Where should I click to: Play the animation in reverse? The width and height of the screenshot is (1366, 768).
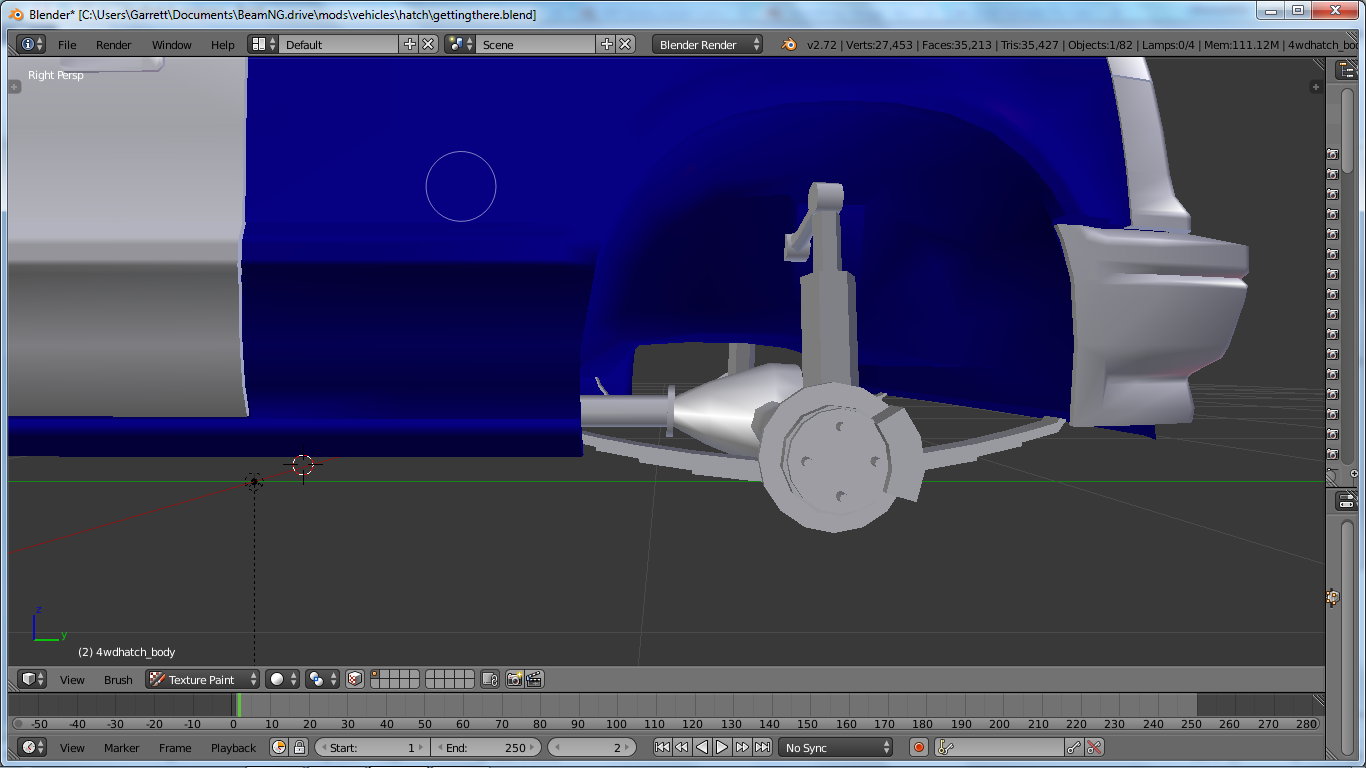click(702, 747)
